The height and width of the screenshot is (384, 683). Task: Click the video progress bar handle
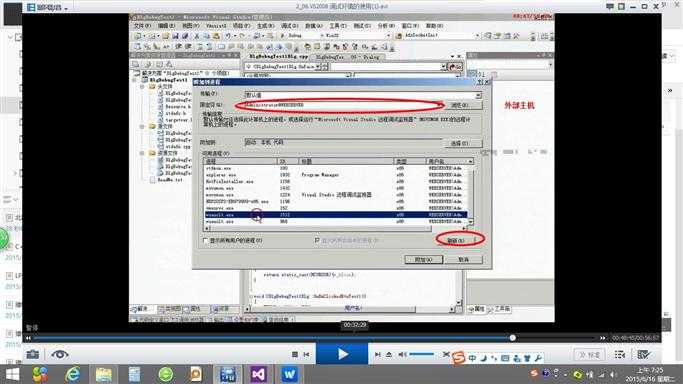tap(513, 337)
